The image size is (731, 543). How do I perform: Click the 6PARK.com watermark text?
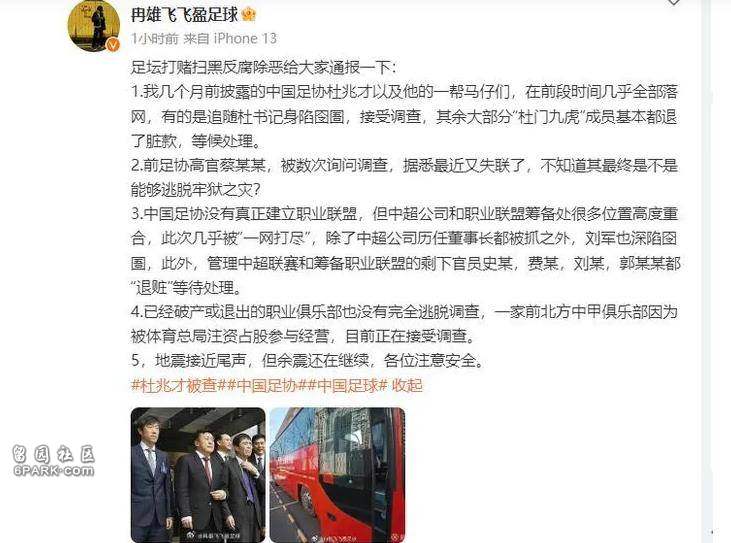[x=54, y=470]
